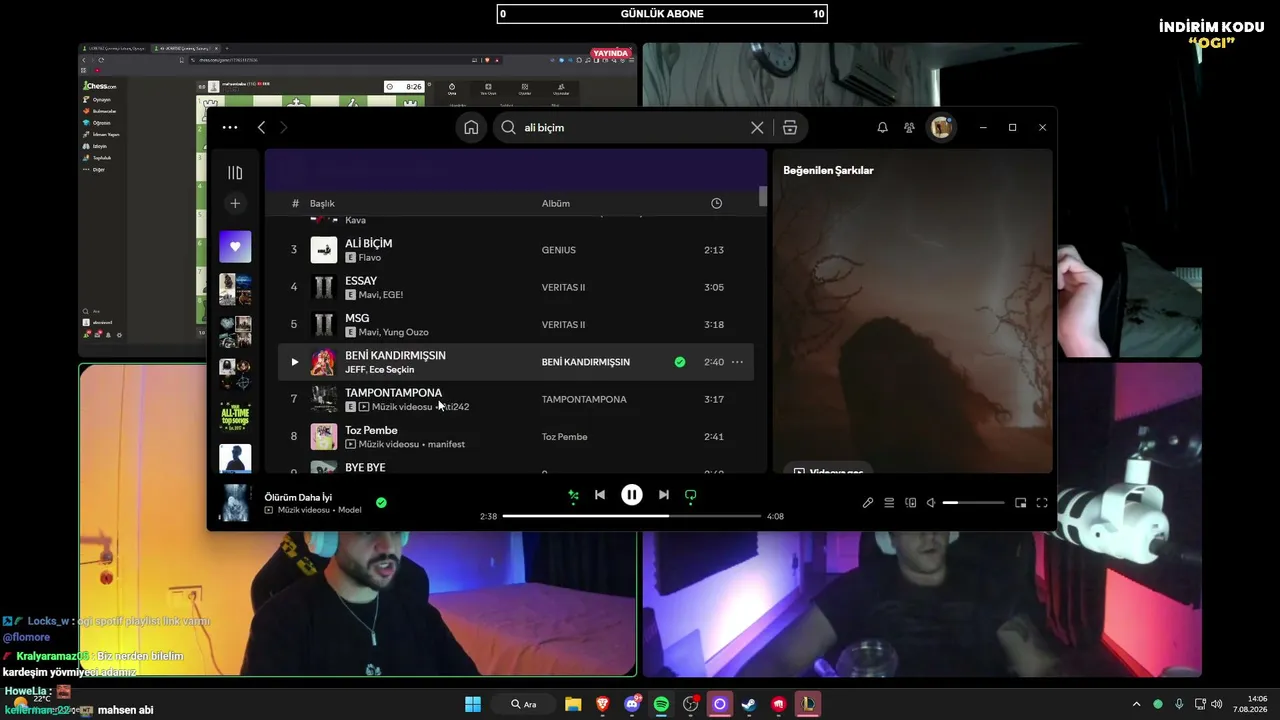The image size is (1280, 720).
Task: Open League of Legends from the taskbar
Action: [808, 704]
